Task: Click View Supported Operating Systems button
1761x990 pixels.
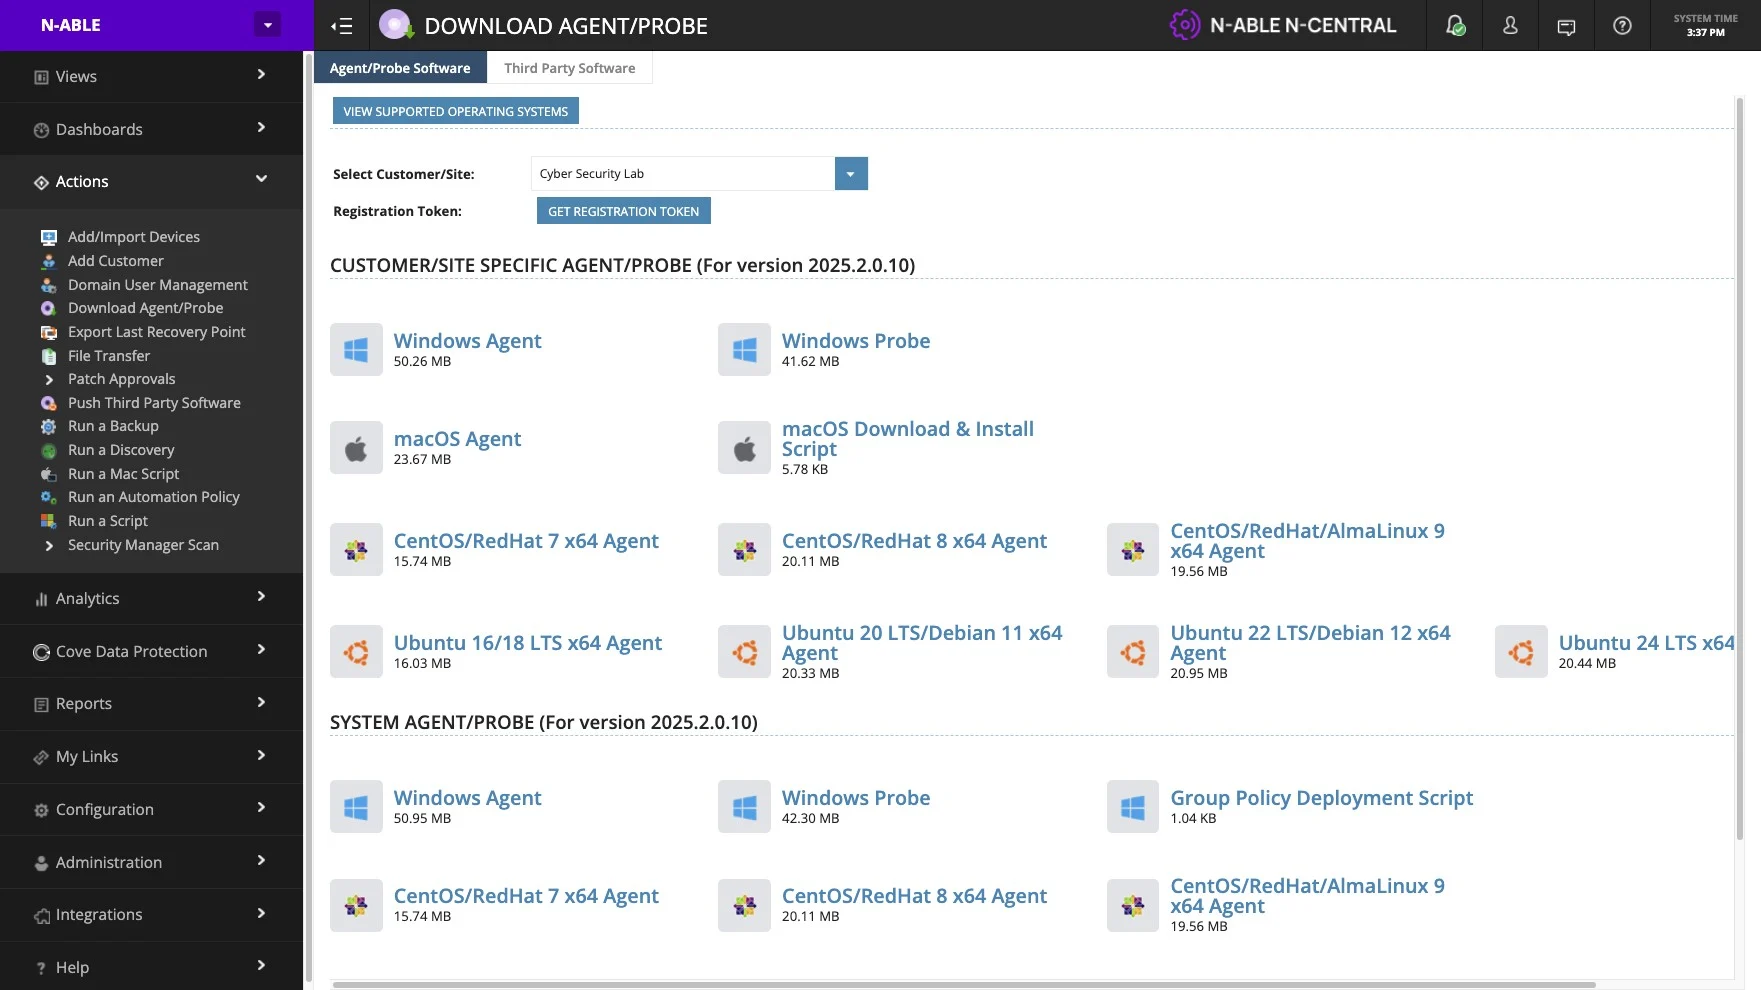Action: point(456,111)
